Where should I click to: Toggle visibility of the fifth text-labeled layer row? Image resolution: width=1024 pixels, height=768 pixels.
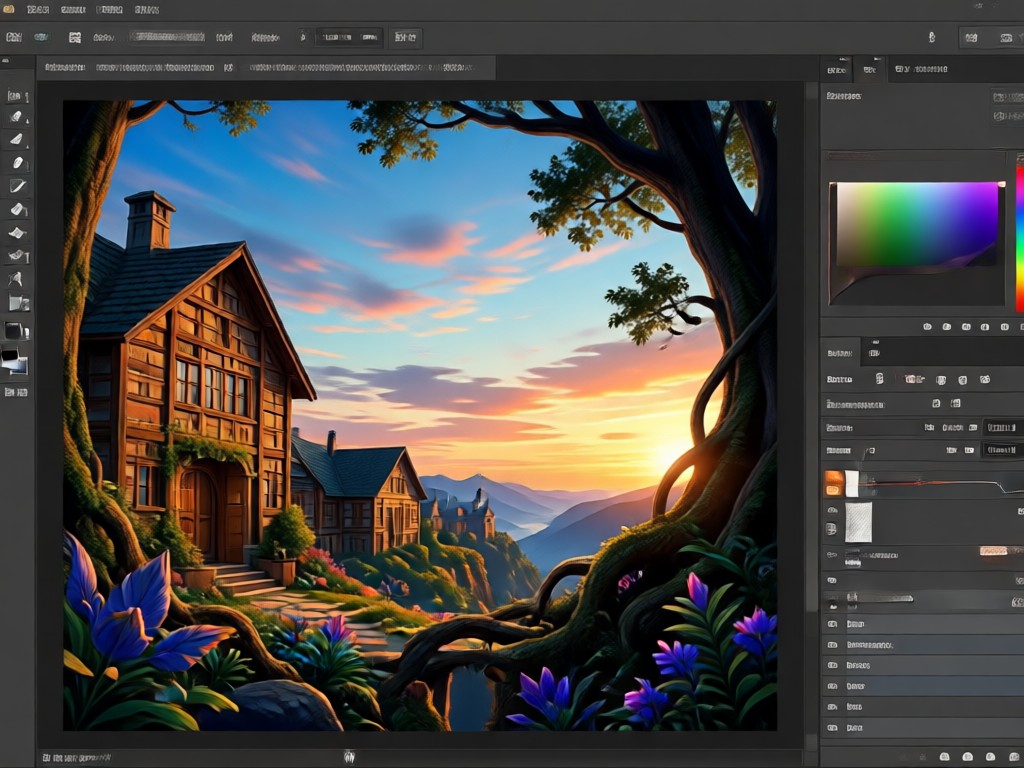coord(833,707)
